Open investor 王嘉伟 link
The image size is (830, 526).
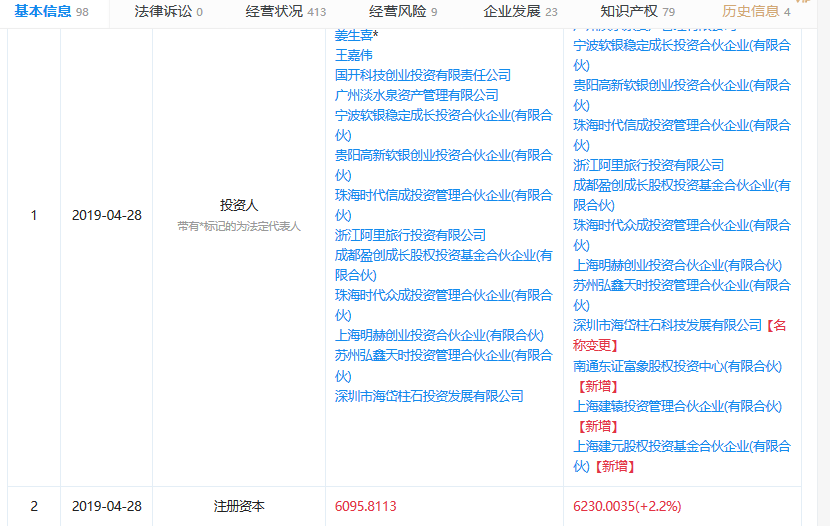[x=354, y=55]
